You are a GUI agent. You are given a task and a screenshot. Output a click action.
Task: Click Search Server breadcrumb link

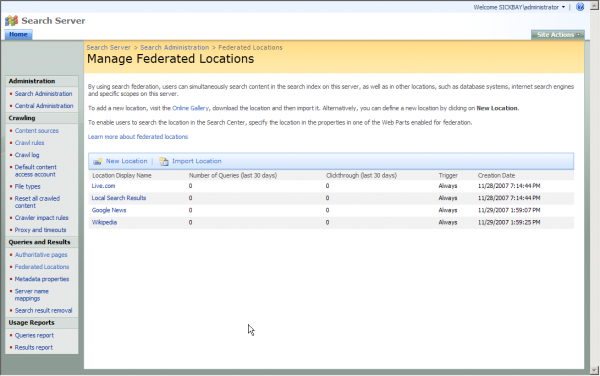(x=109, y=47)
